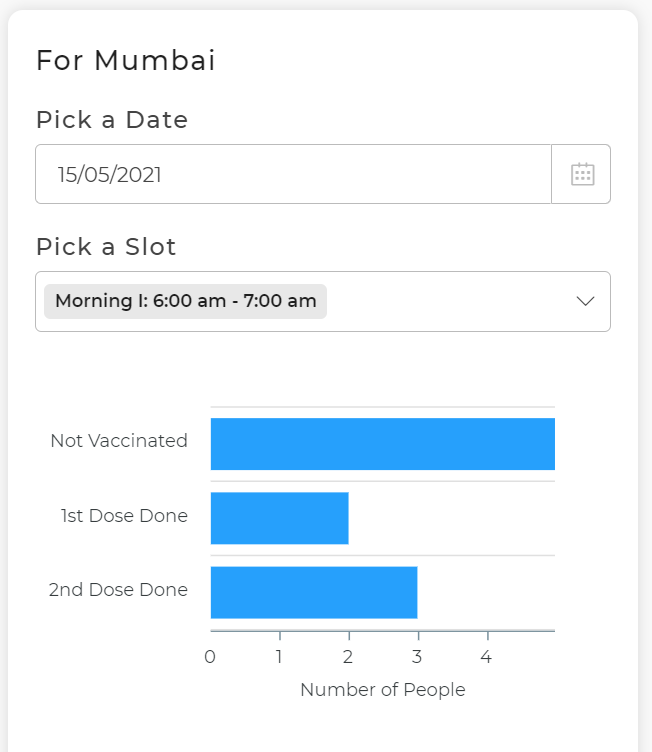Click the 3 tick on the x-axis

tap(417, 657)
